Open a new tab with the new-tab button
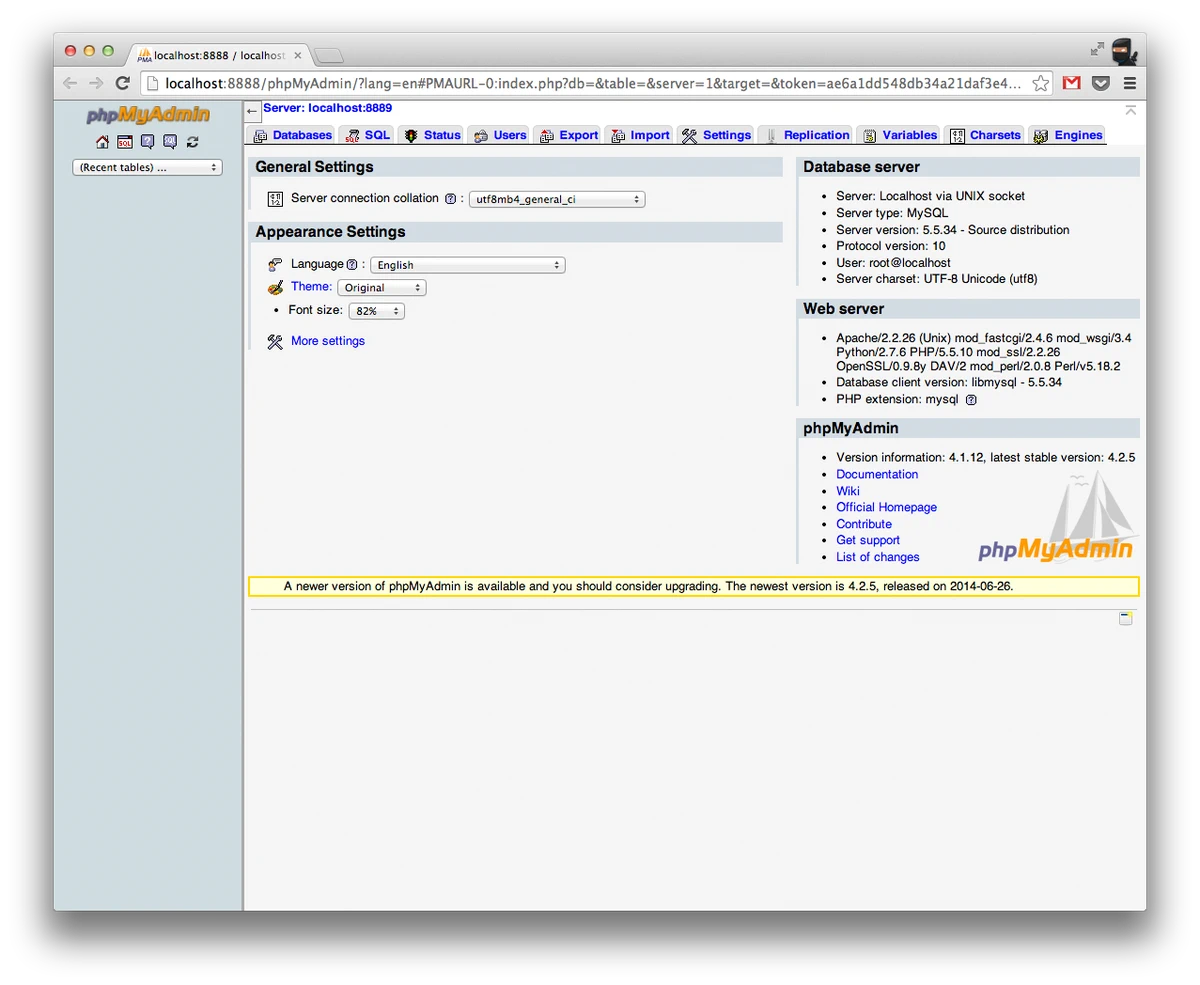Viewport: 1200px width, 985px height. tap(329, 56)
